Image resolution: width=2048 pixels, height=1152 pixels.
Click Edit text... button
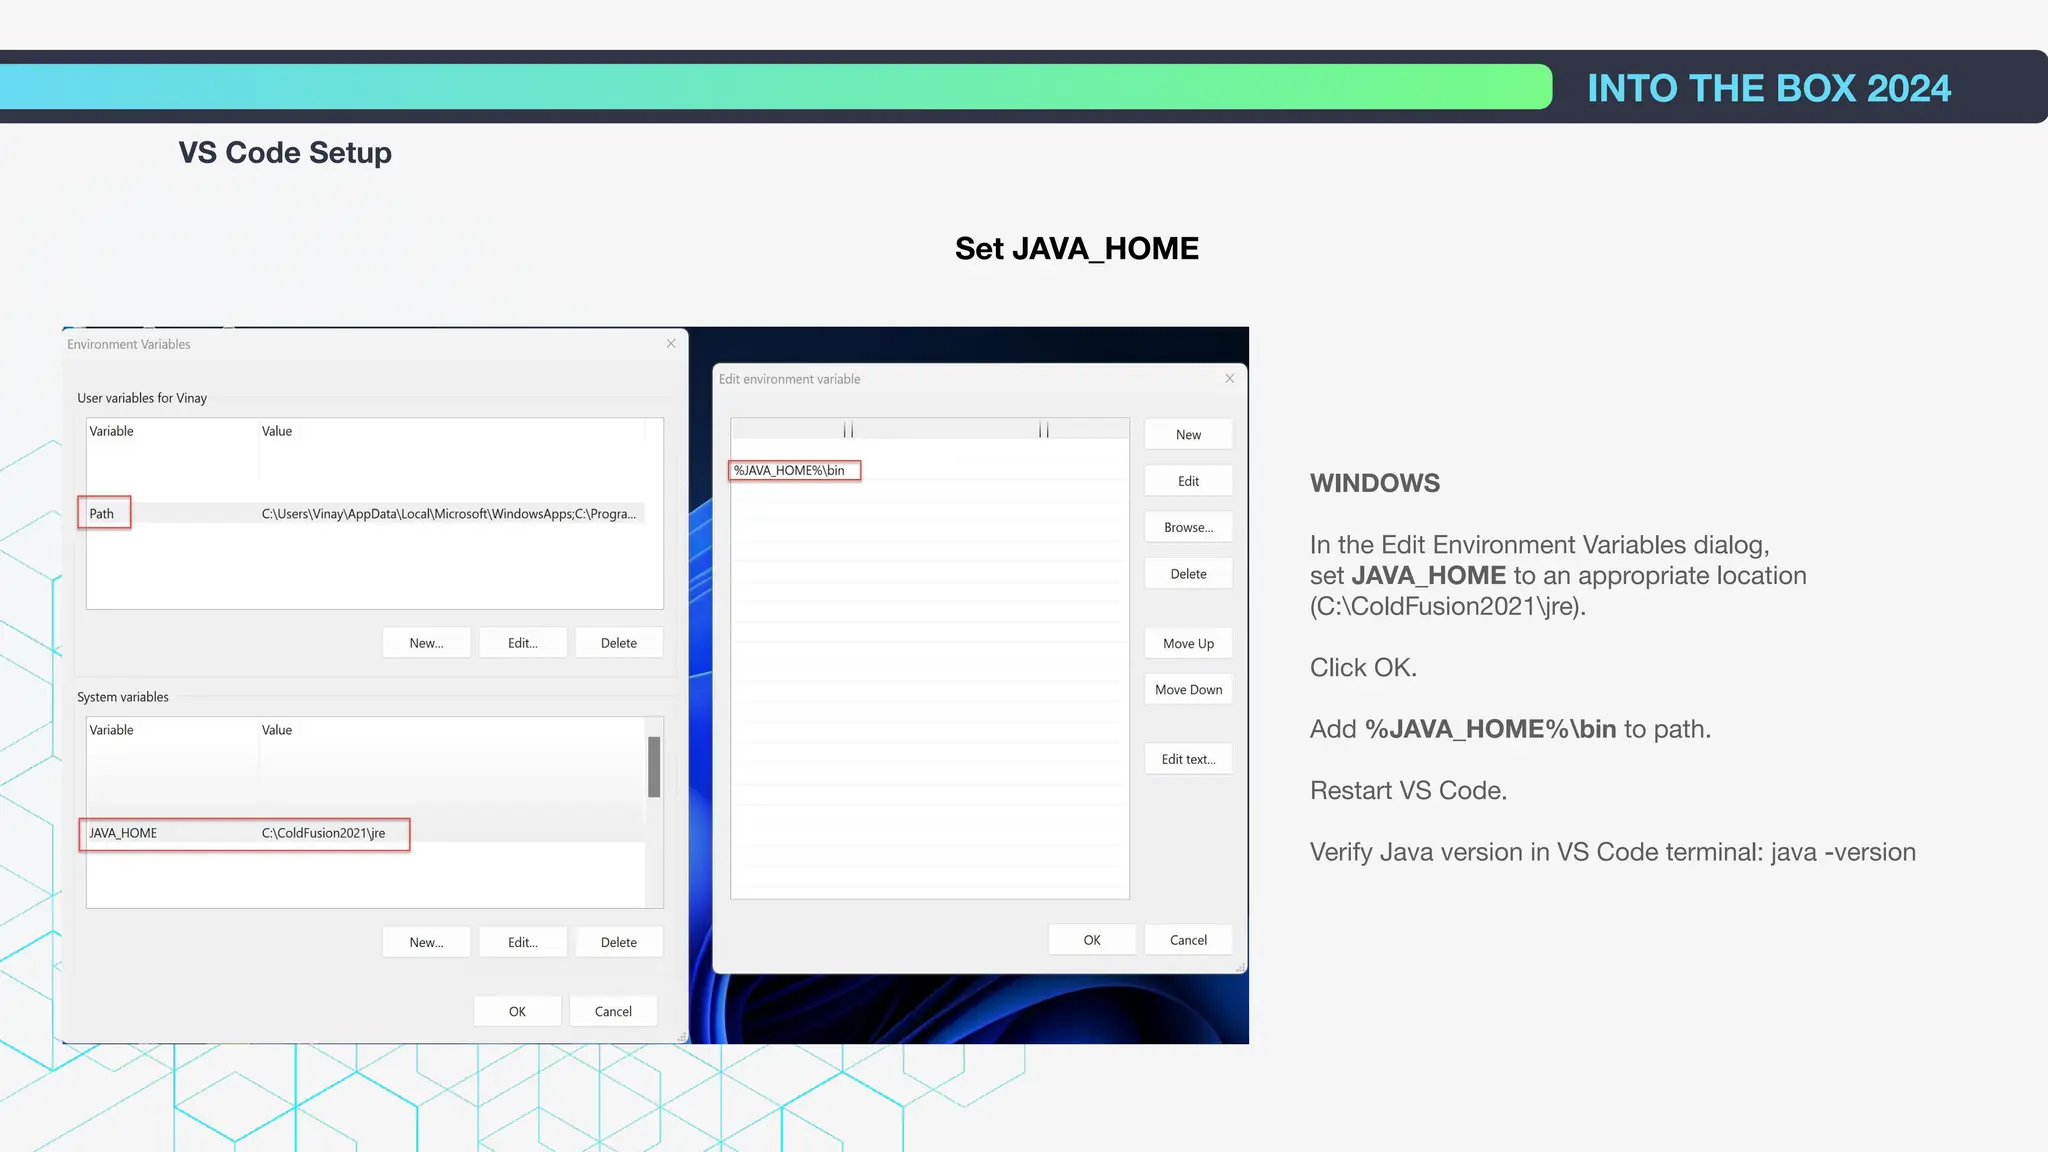tap(1188, 759)
